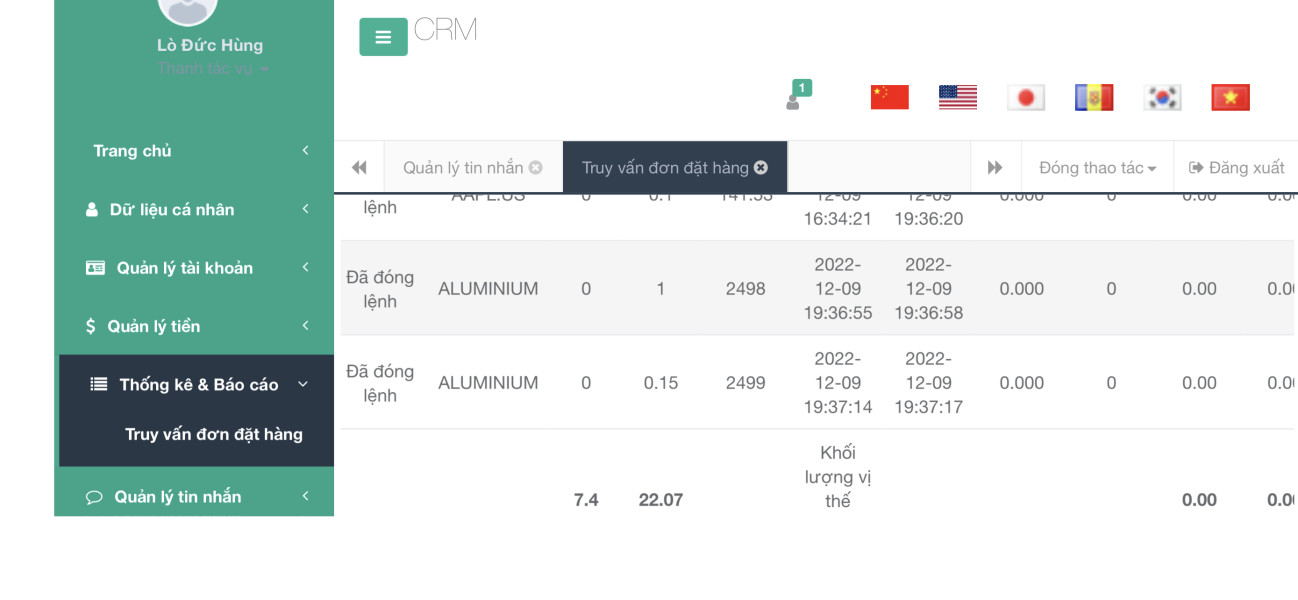1298x600 pixels.
Task: Switch to the Quản lý tin nhắn tab
Action: pos(462,168)
